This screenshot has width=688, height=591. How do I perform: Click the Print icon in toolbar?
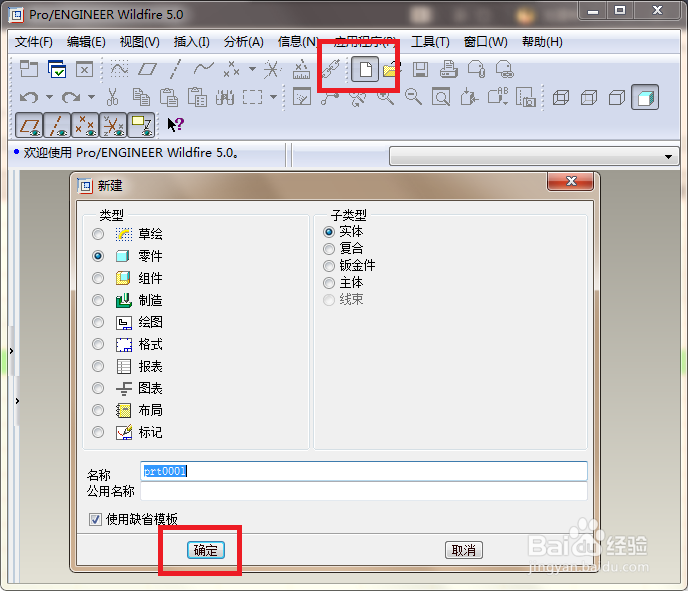click(448, 69)
